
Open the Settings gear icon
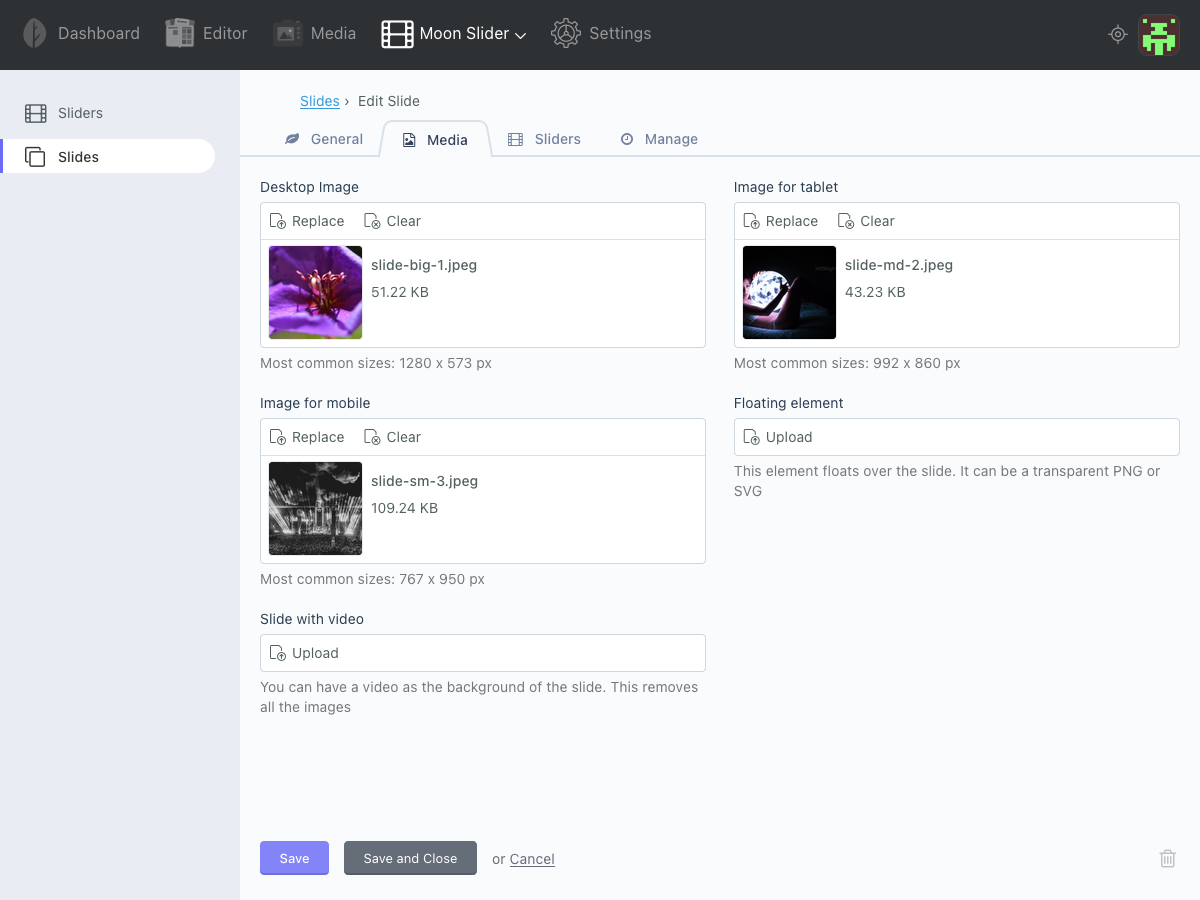point(566,33)
